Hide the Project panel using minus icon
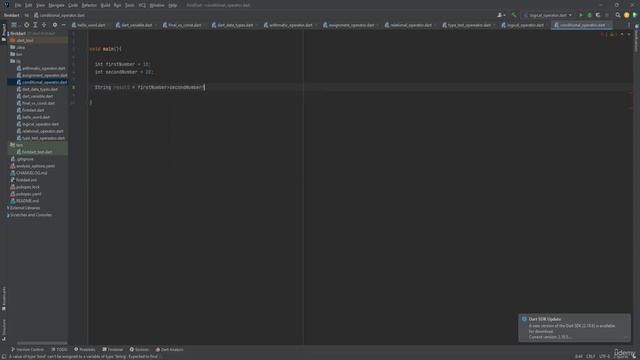Screen dimensions: 640x360 pyautogui.click(x=64, y=25)
